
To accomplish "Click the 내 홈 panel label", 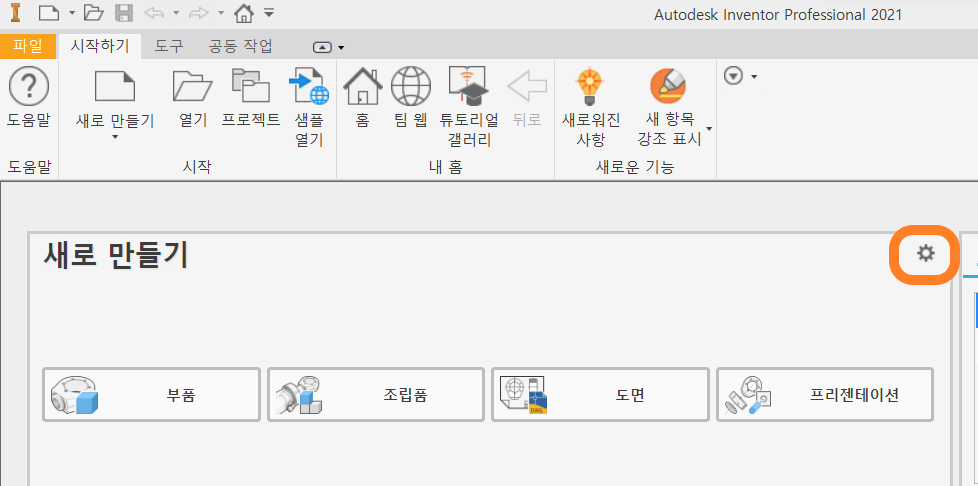I will click(x=445, y=167).
